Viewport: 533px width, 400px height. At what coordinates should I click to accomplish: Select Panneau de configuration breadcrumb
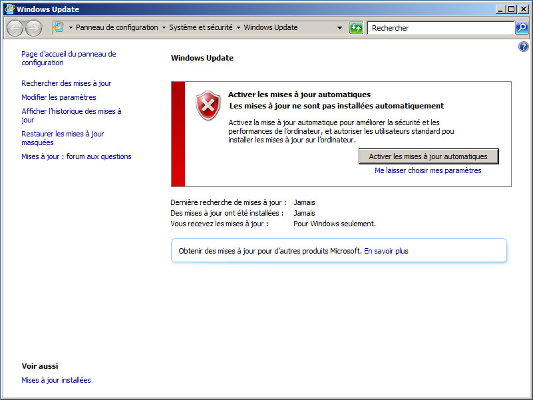[x=117, y=27]
